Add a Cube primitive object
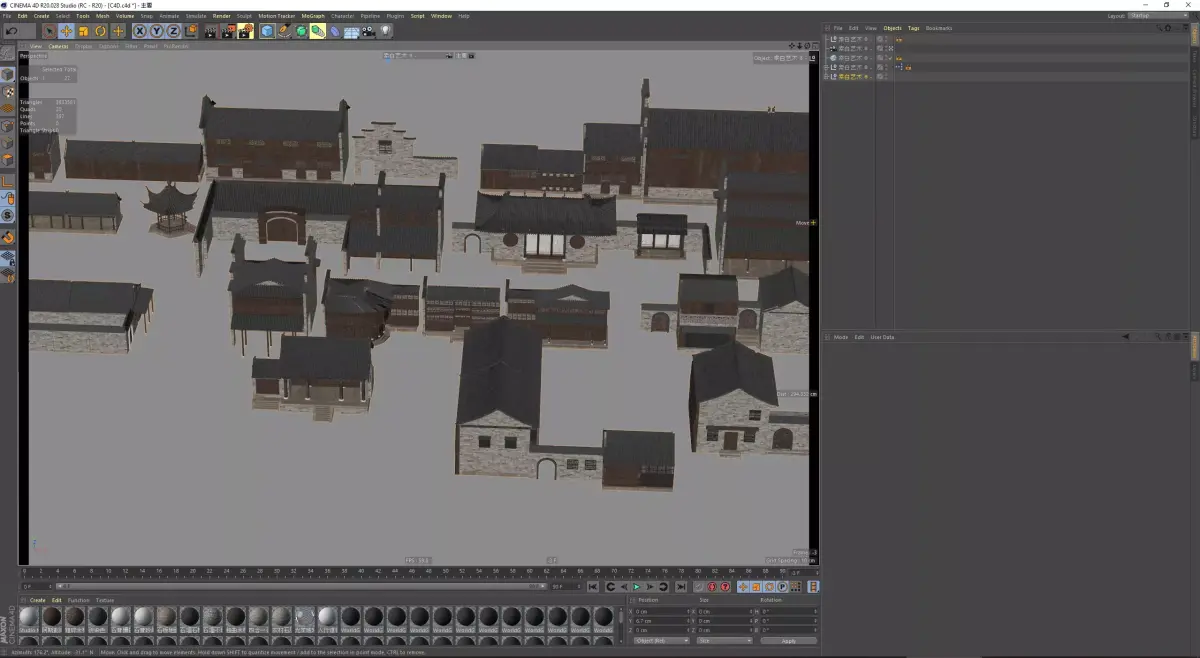The height and width of the screenshot is (658, 1200). point(267,31)
